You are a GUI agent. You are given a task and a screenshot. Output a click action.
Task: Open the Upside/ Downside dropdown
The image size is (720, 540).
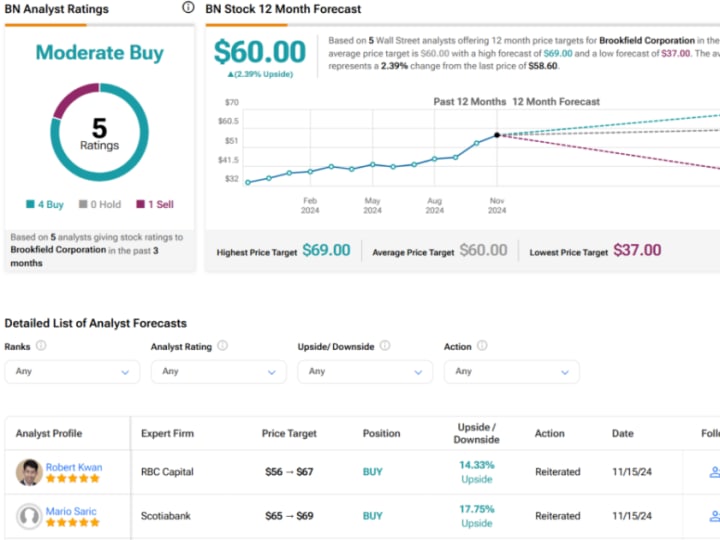pyautogui.click(x=365, y=371)
